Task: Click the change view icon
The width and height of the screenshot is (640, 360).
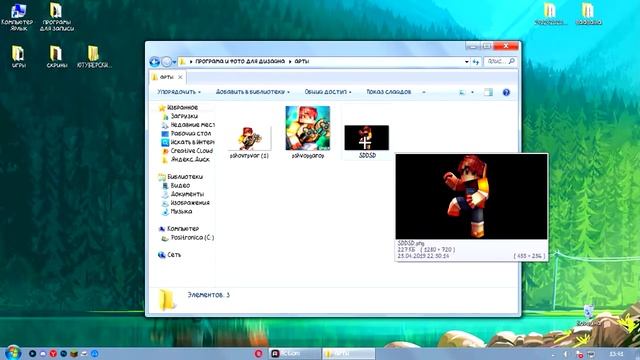Action: 462,93
